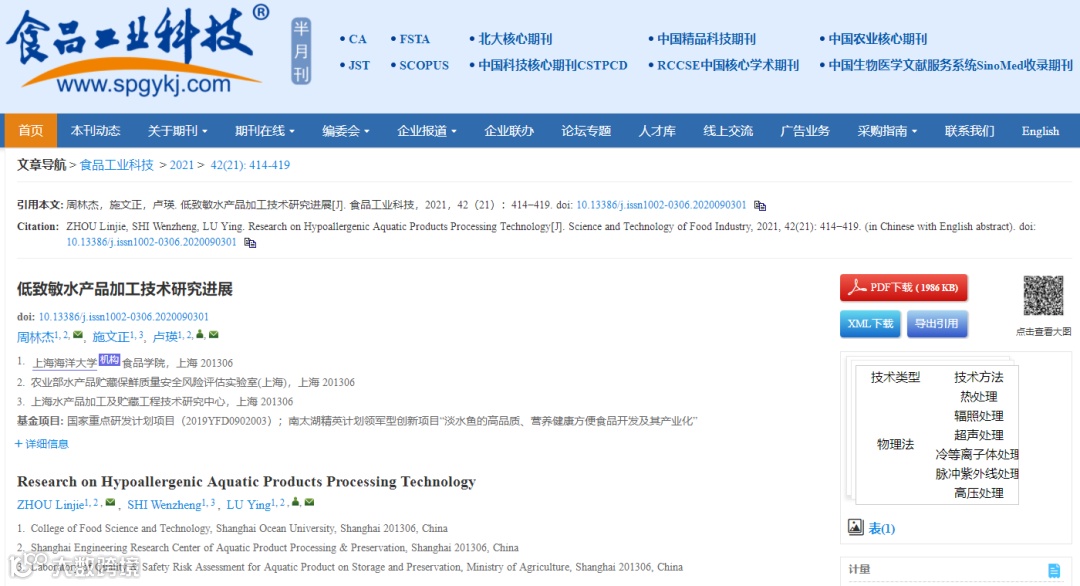1080x586 pixels.
Task: Open 线上交流 menu item
Action: tap(728, 131)
